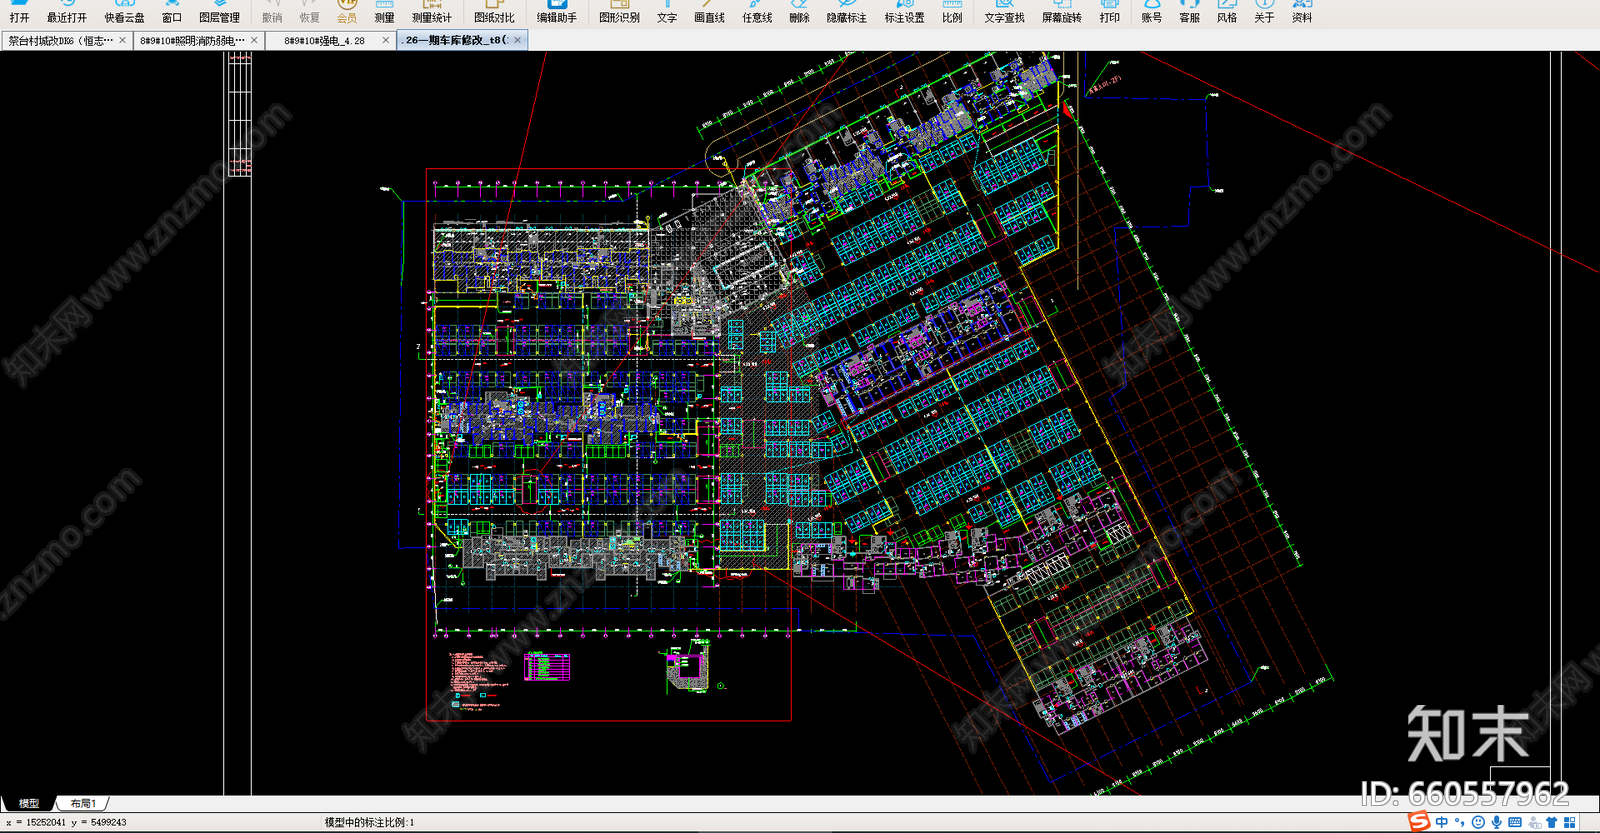
Task: Click the 撤销 undo button
Action: pos(272,12)
